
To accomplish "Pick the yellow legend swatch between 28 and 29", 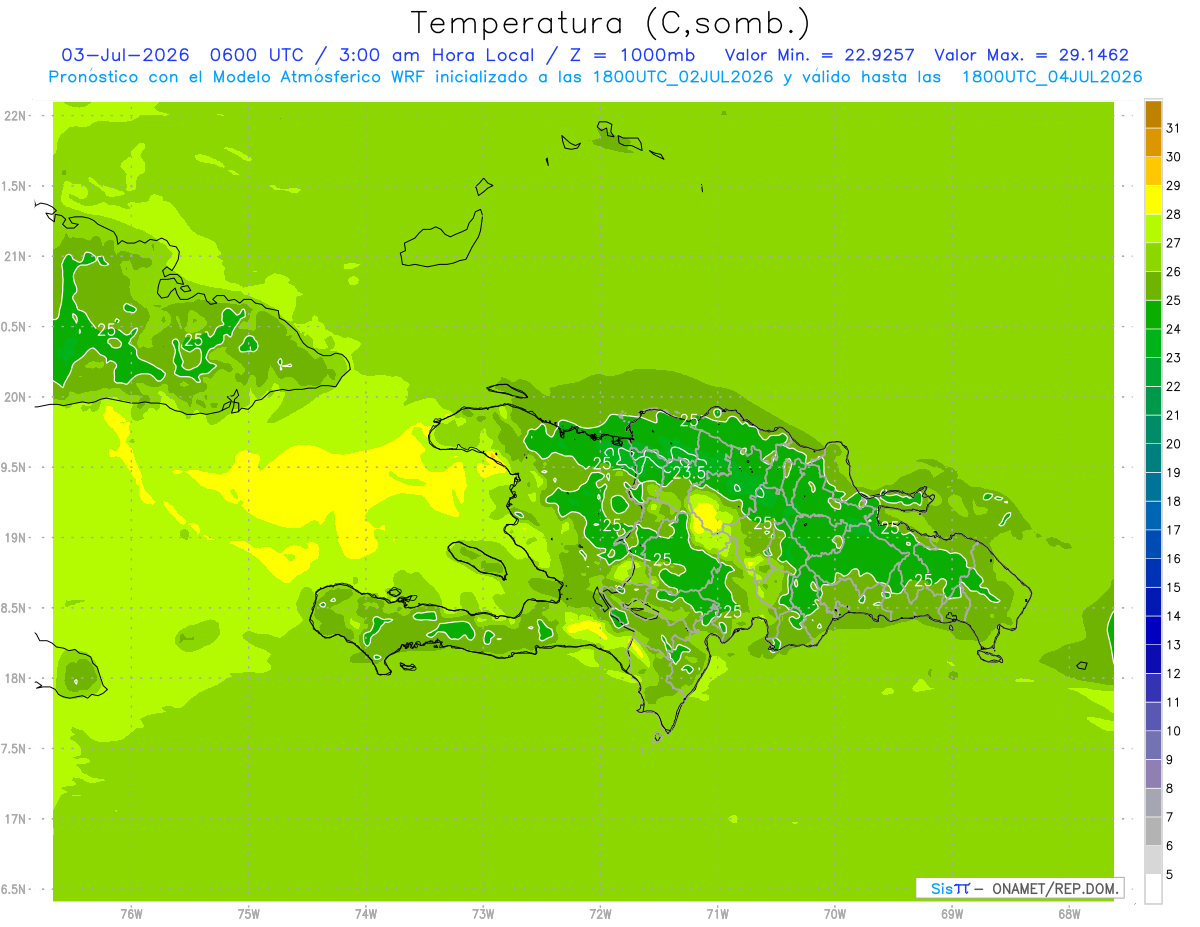I will (1154, 200).
